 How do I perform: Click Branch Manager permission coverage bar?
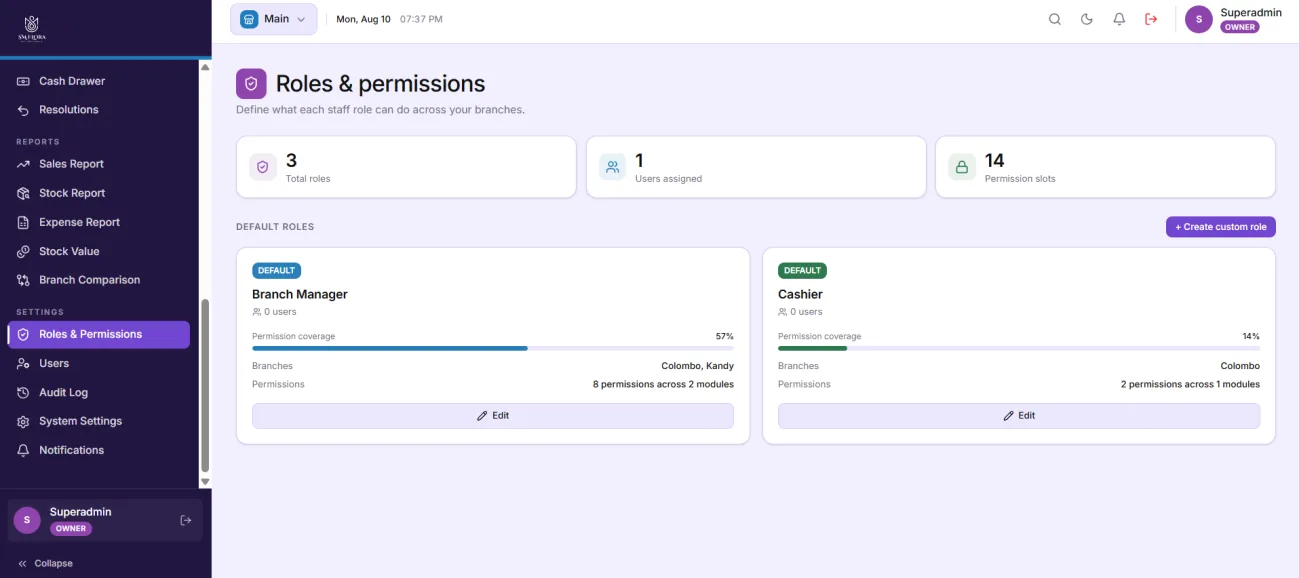pos(492,348)
